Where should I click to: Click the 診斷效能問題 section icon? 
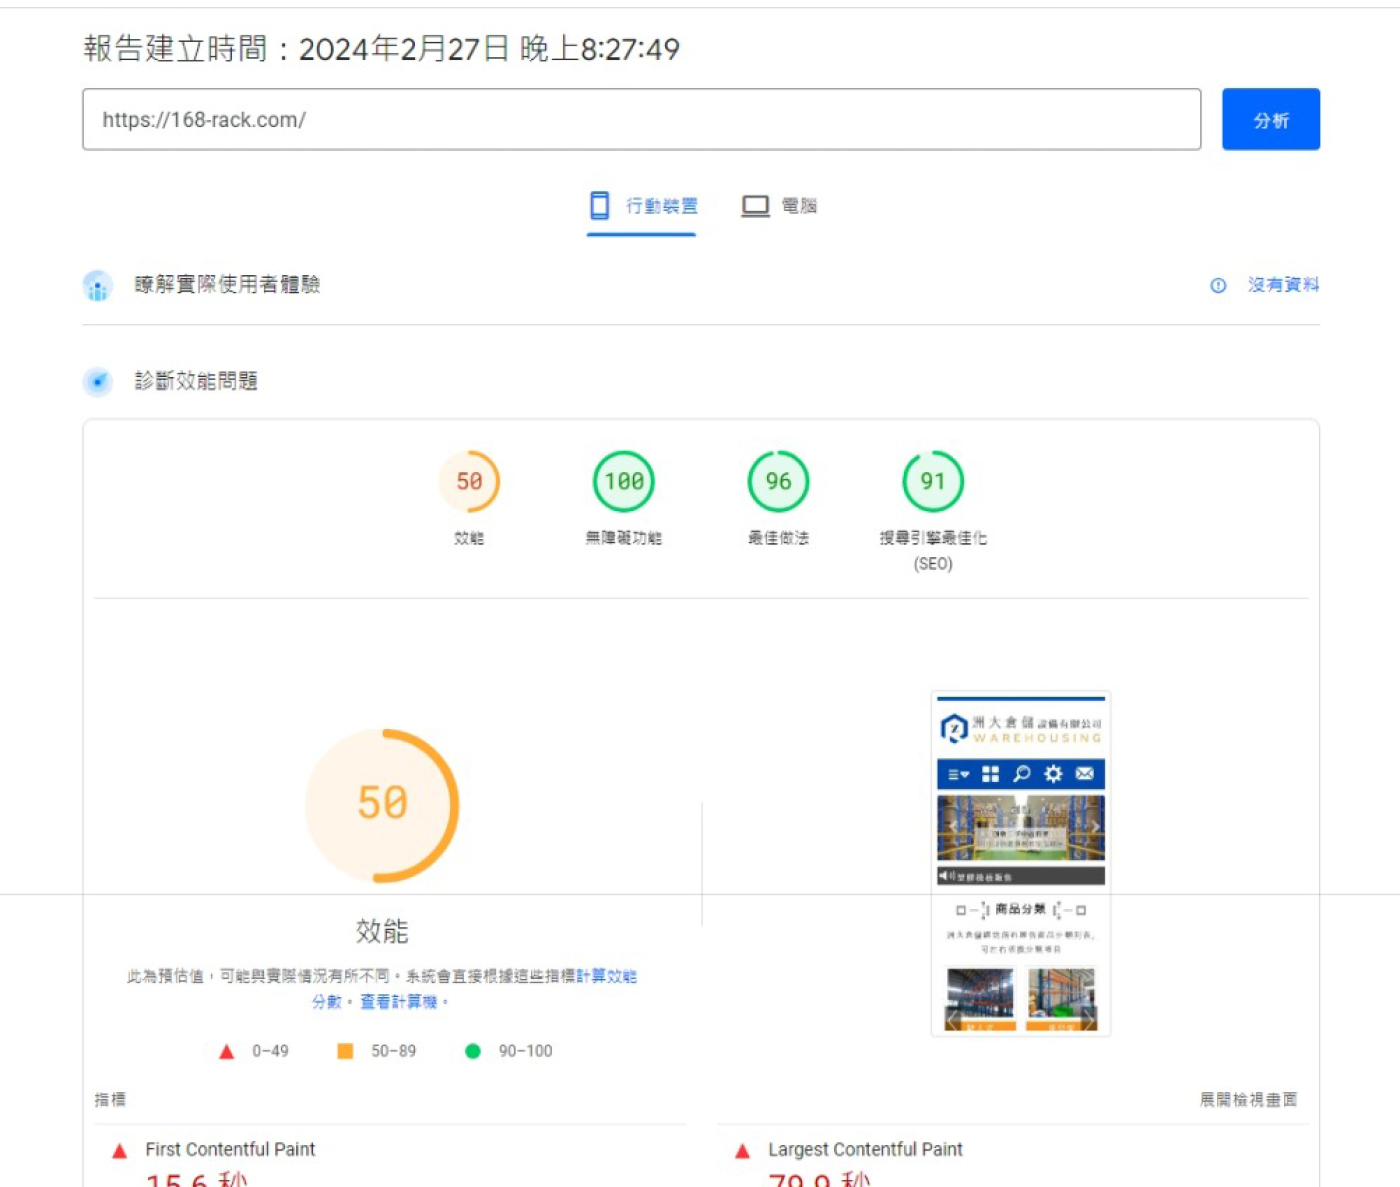98,382
